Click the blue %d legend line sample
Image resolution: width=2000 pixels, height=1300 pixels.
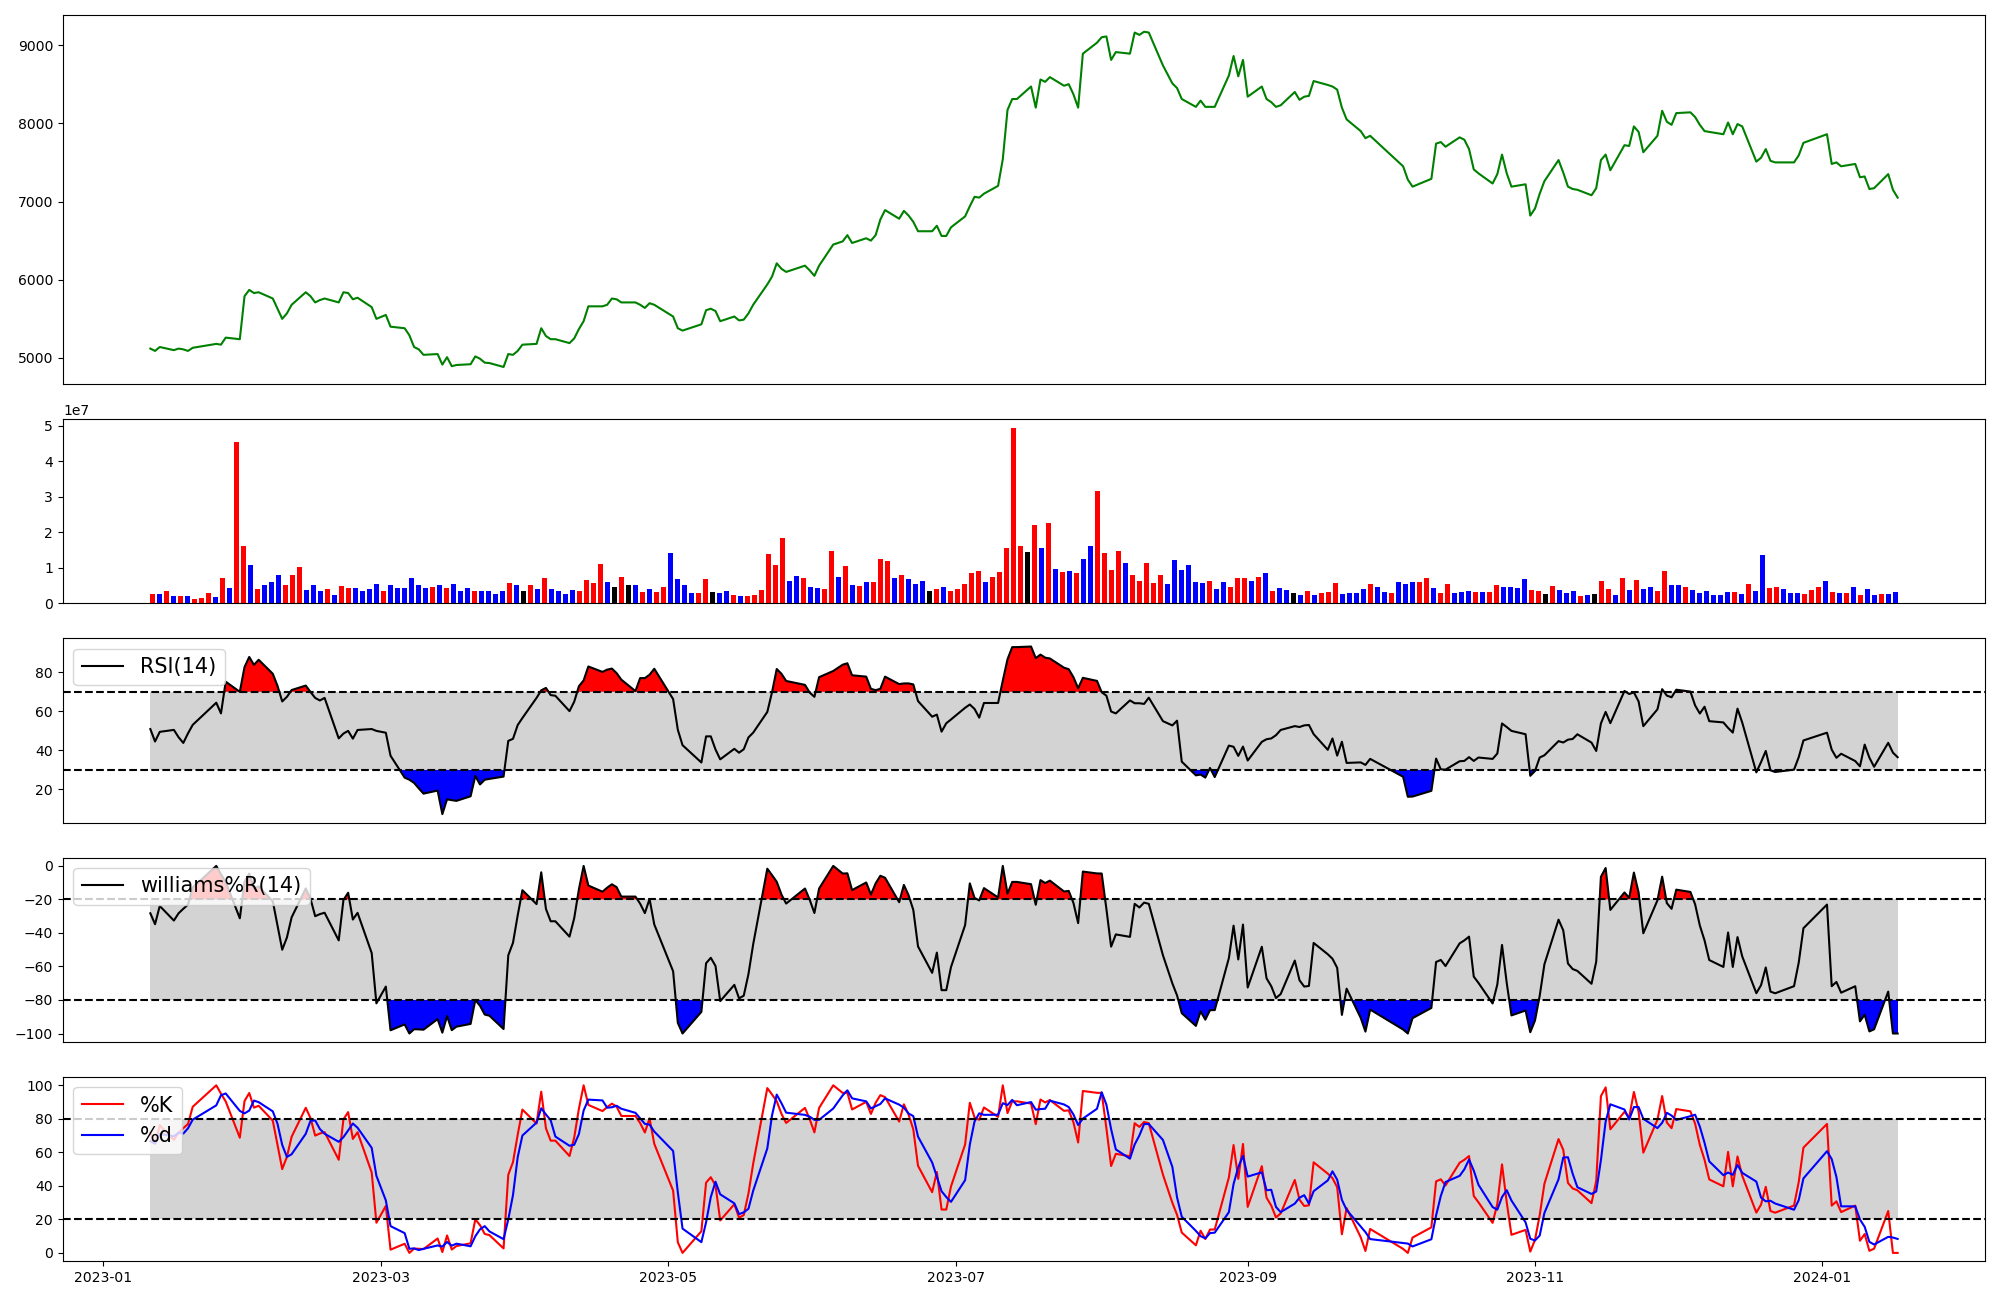(102, 1135)
